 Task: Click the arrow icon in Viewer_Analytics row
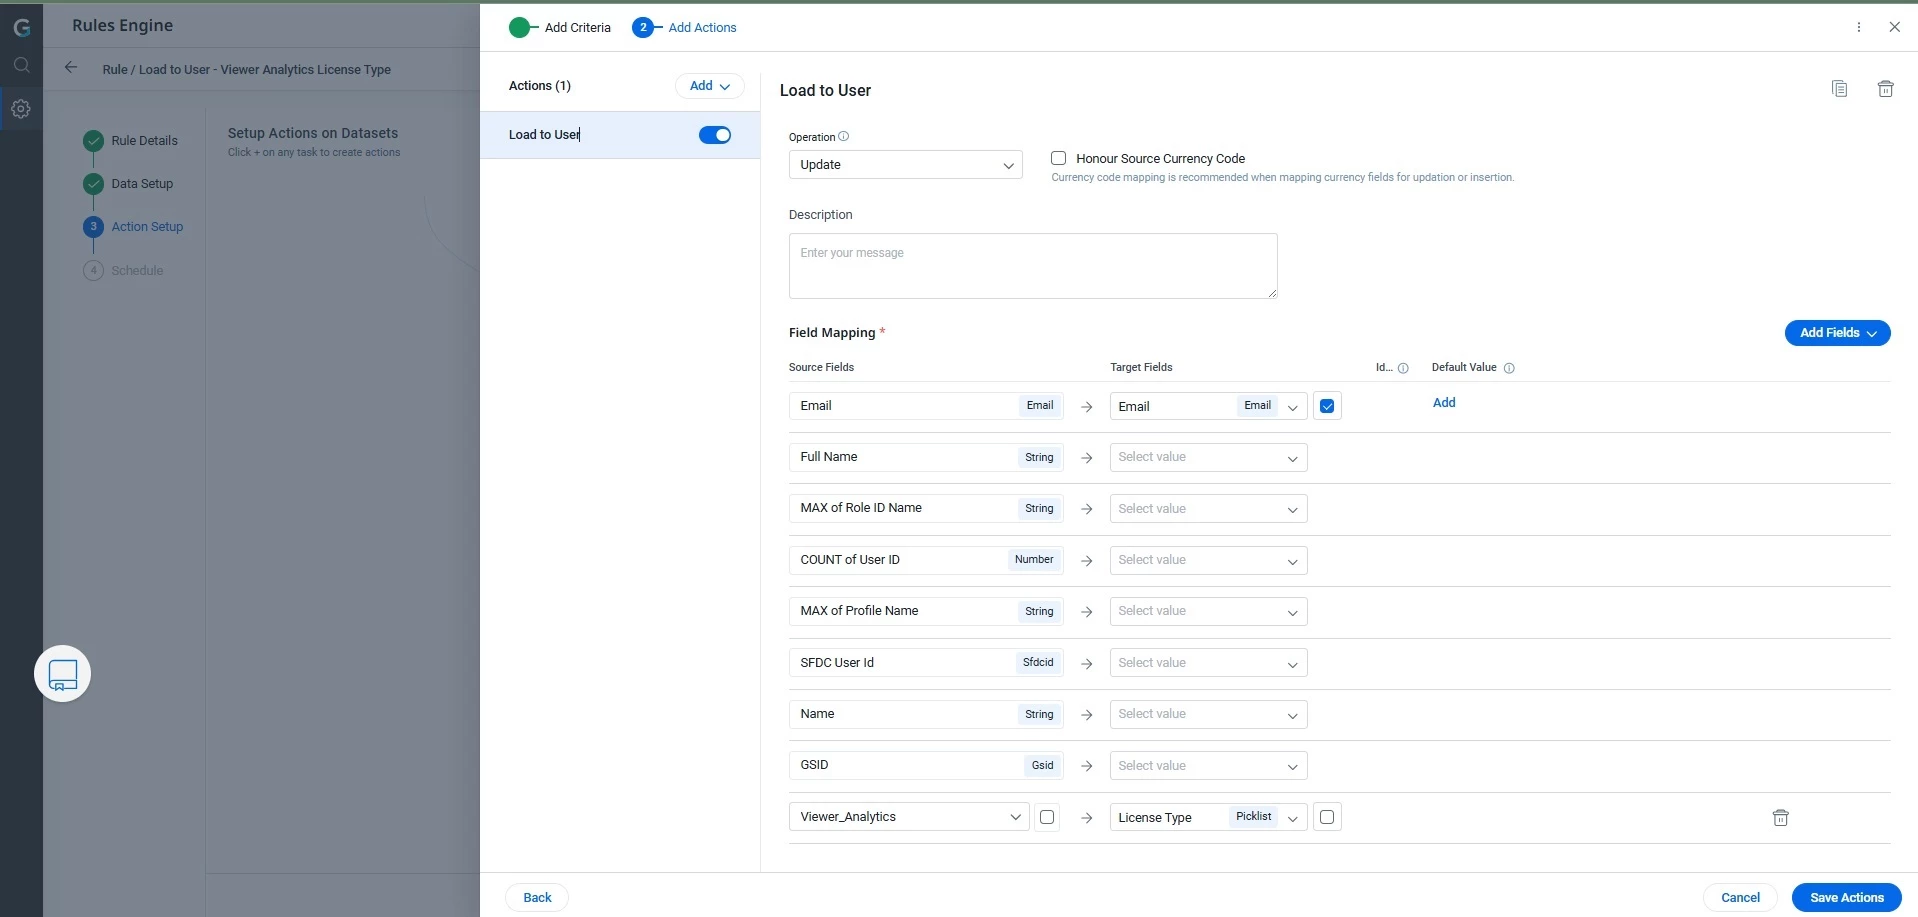click(1087, 818)
